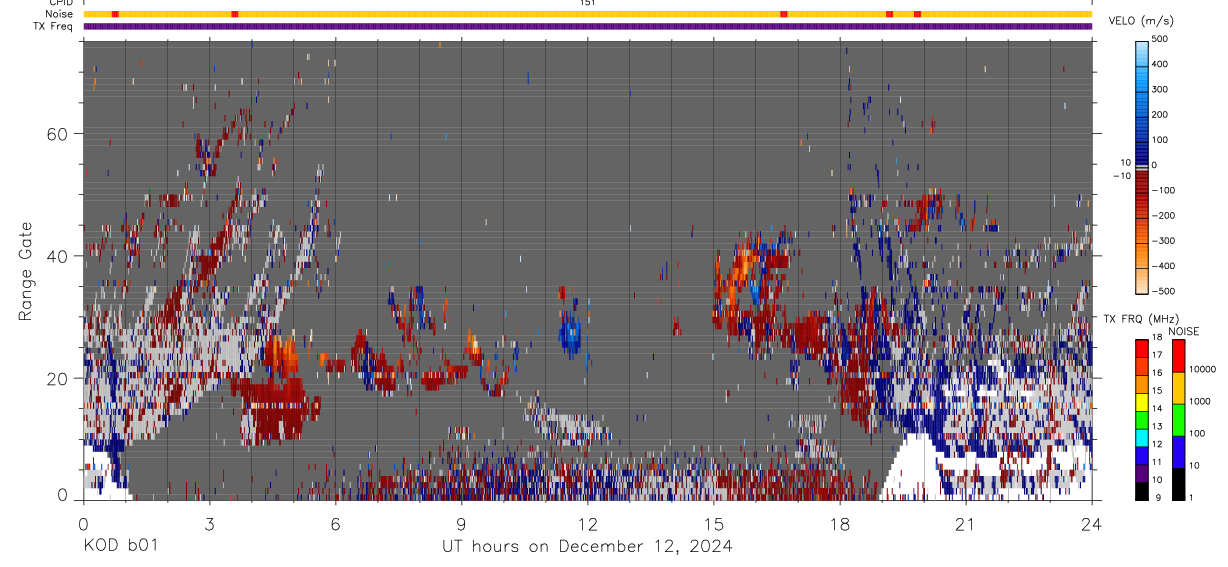Viewport: 1228px width, 567px height.
Task: Click the '6' hour tick label on the time axis
Action: point(335,524)
